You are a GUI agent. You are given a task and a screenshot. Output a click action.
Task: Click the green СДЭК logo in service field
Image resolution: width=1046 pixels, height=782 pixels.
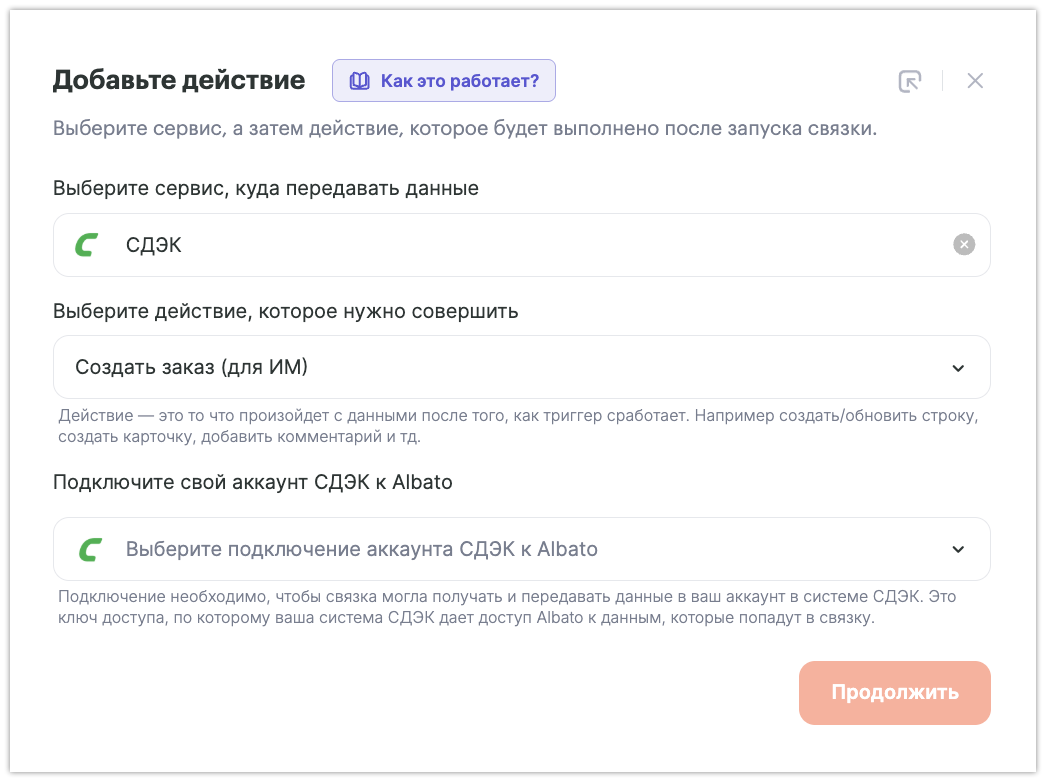click(88, 245)
